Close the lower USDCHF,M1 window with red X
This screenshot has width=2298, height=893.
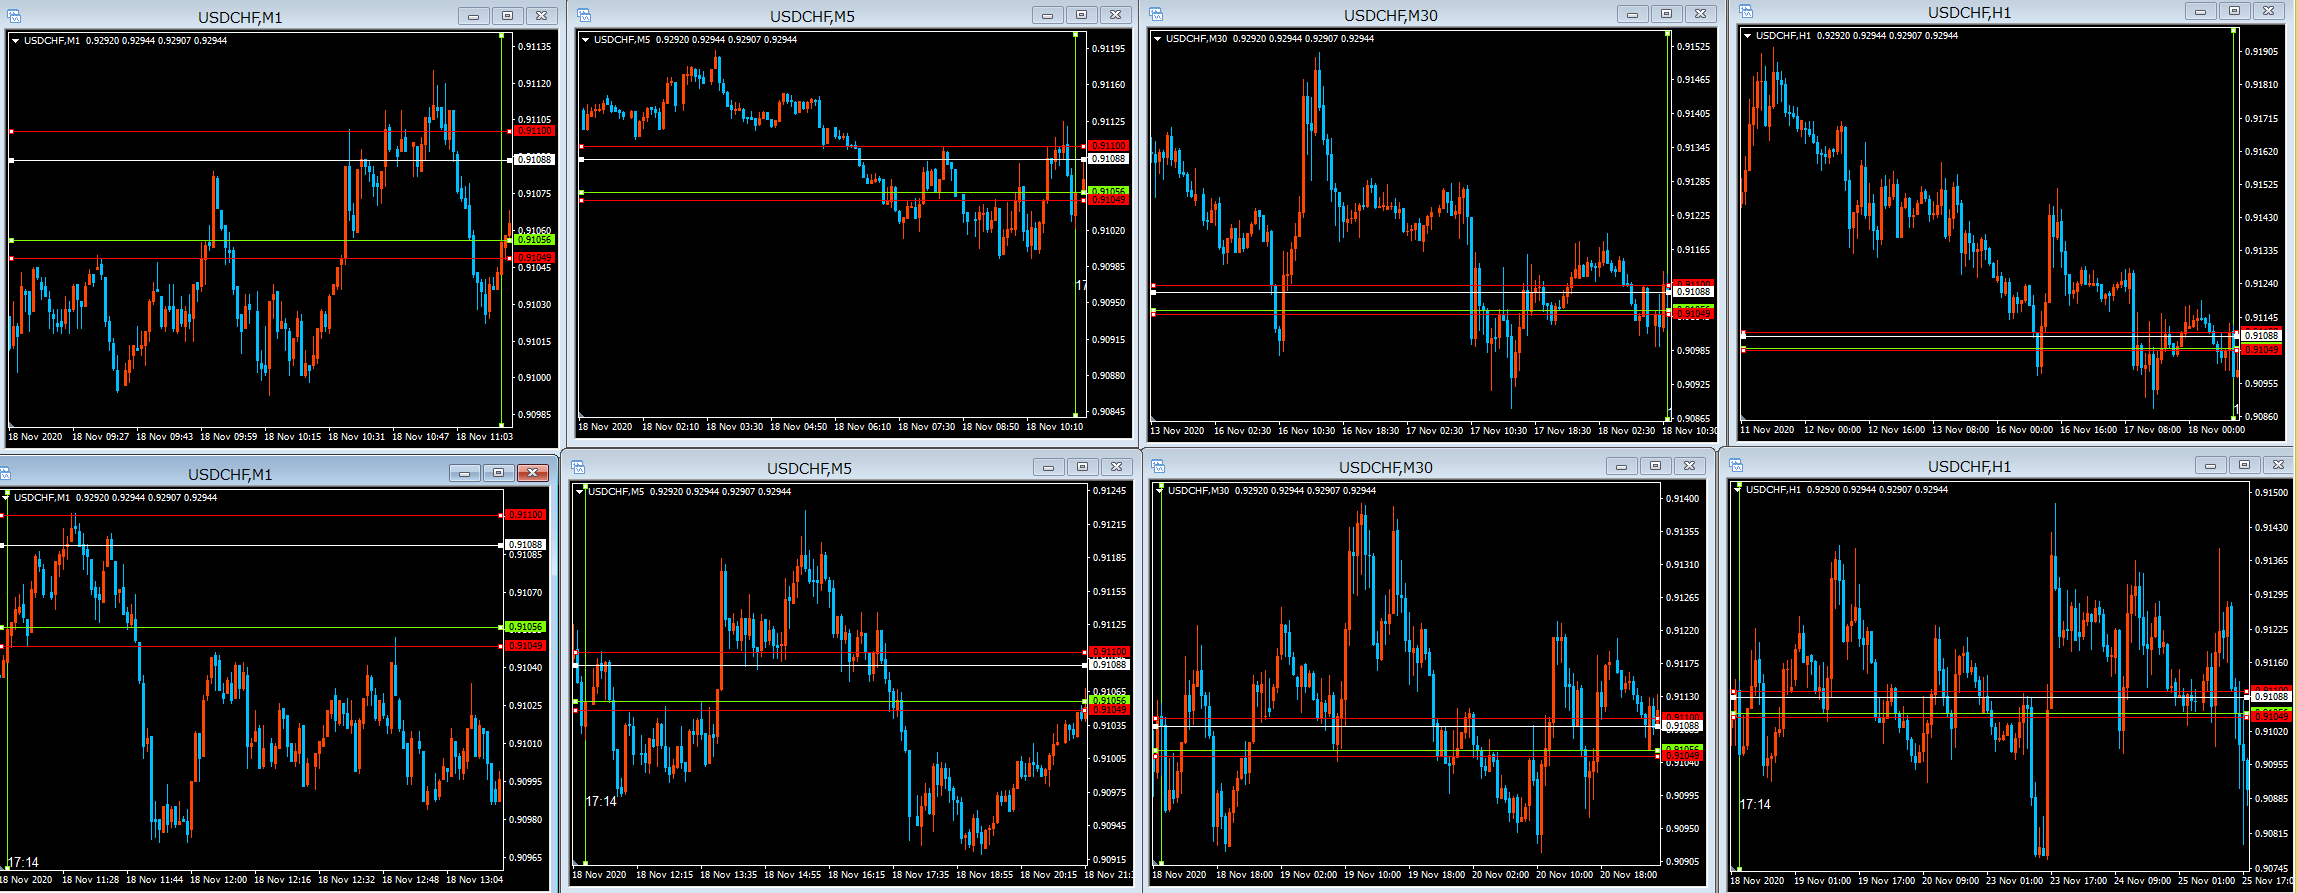point(532,473)
